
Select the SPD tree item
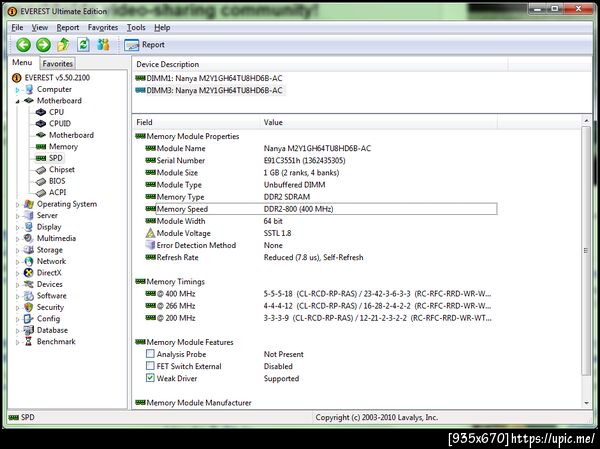(x=55, y=158)
